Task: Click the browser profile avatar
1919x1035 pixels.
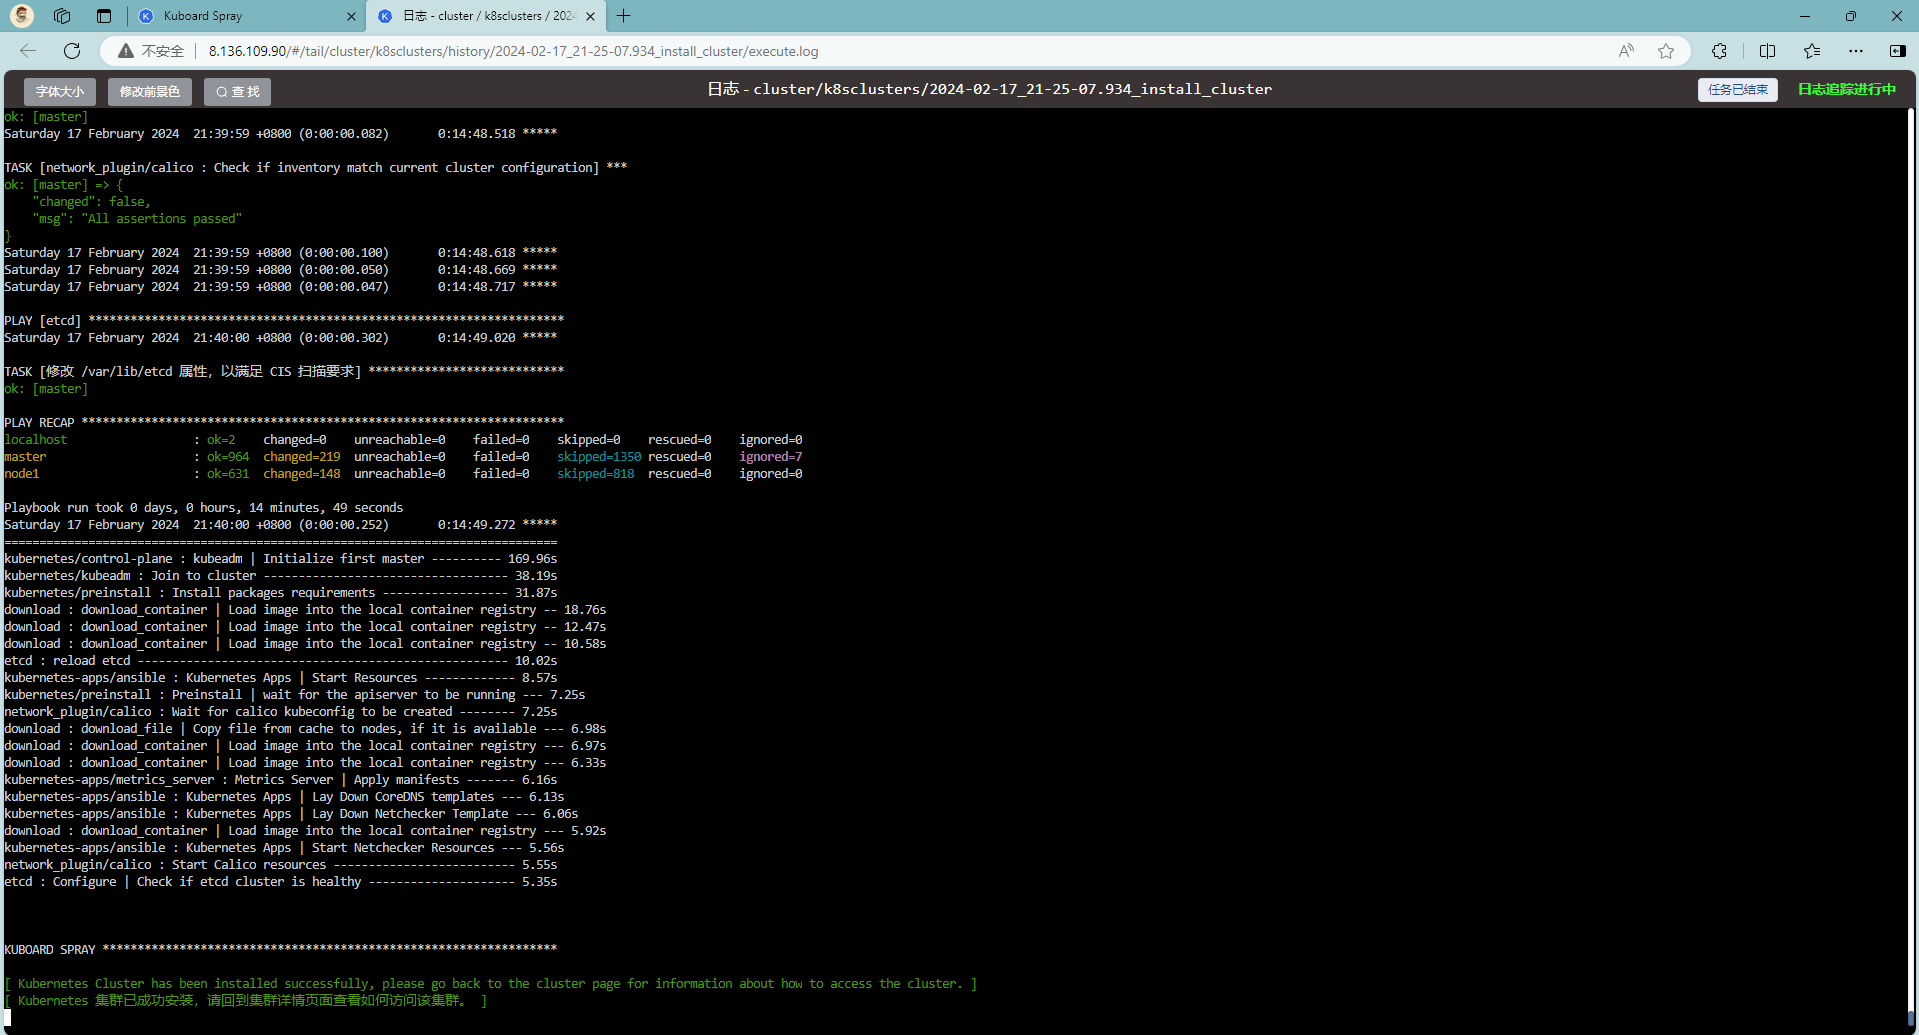Action: pos(22,16)
